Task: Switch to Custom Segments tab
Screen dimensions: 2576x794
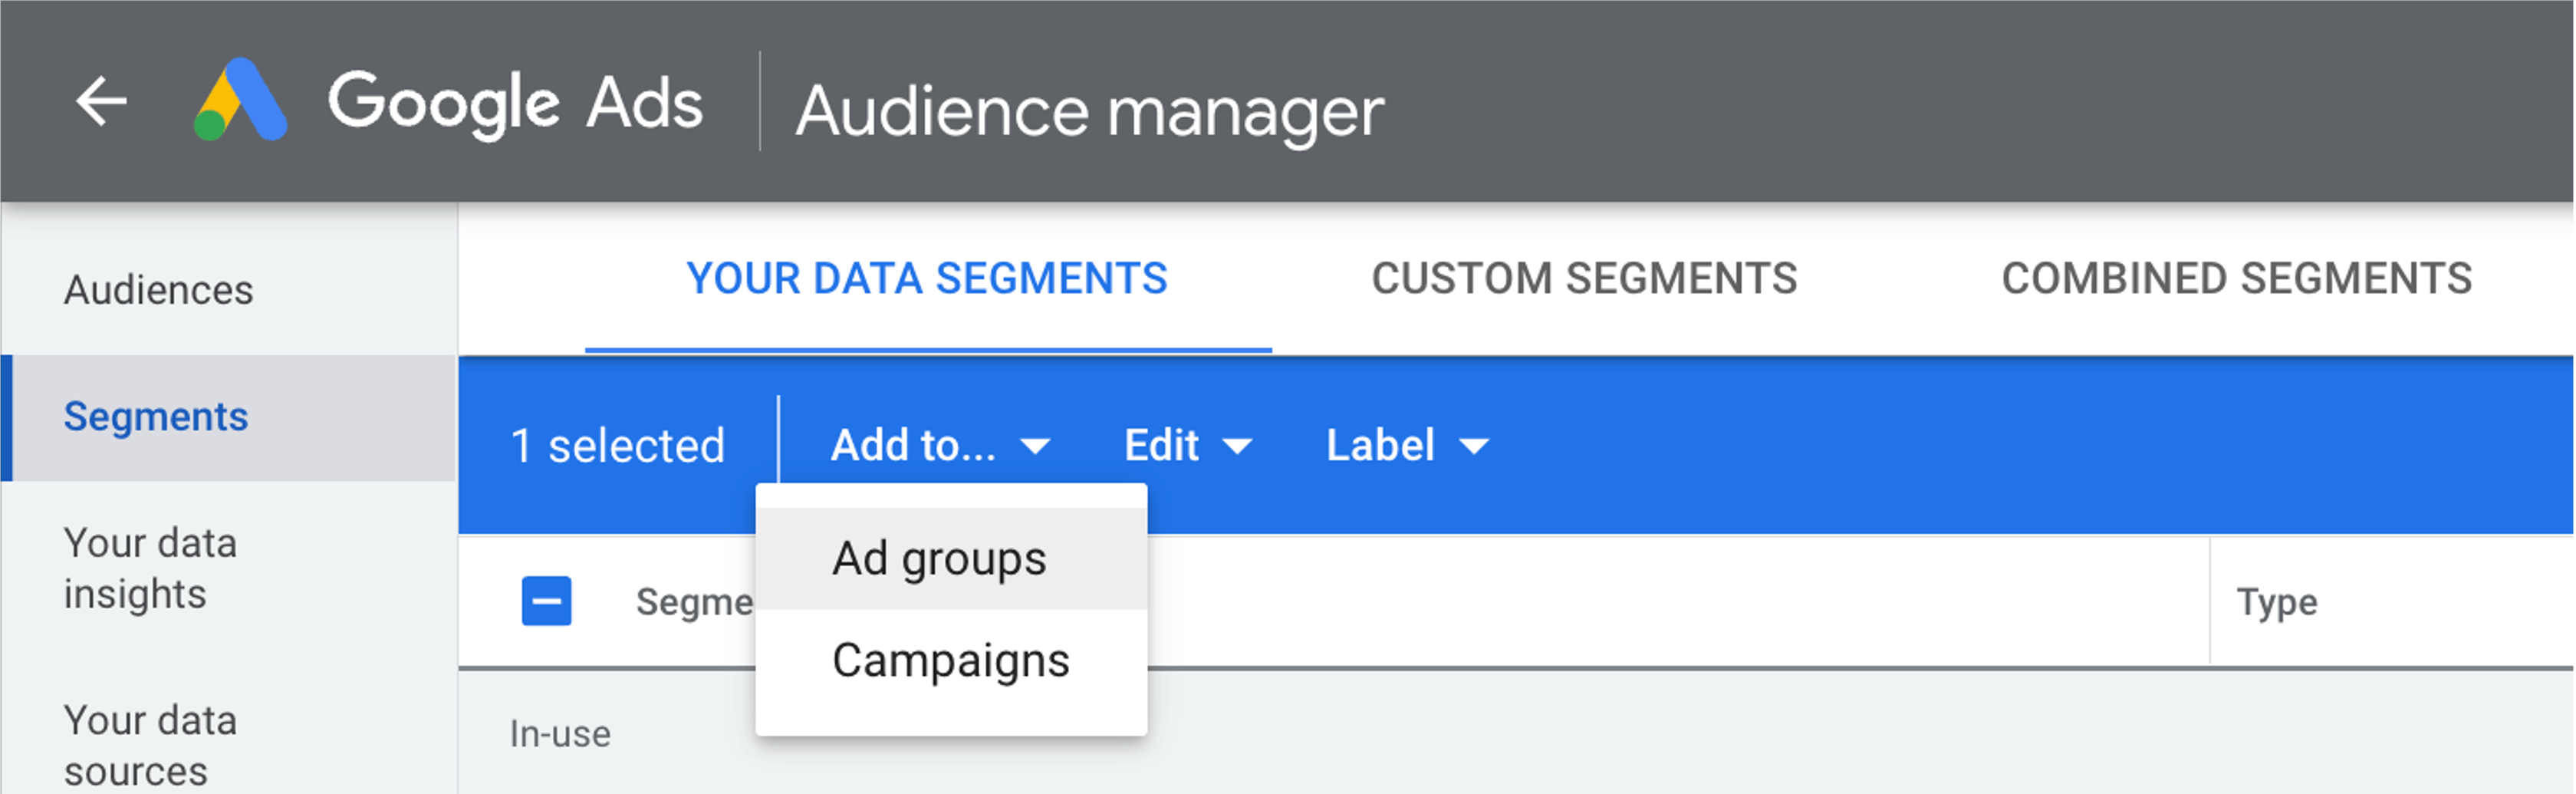Action: 1584,279
